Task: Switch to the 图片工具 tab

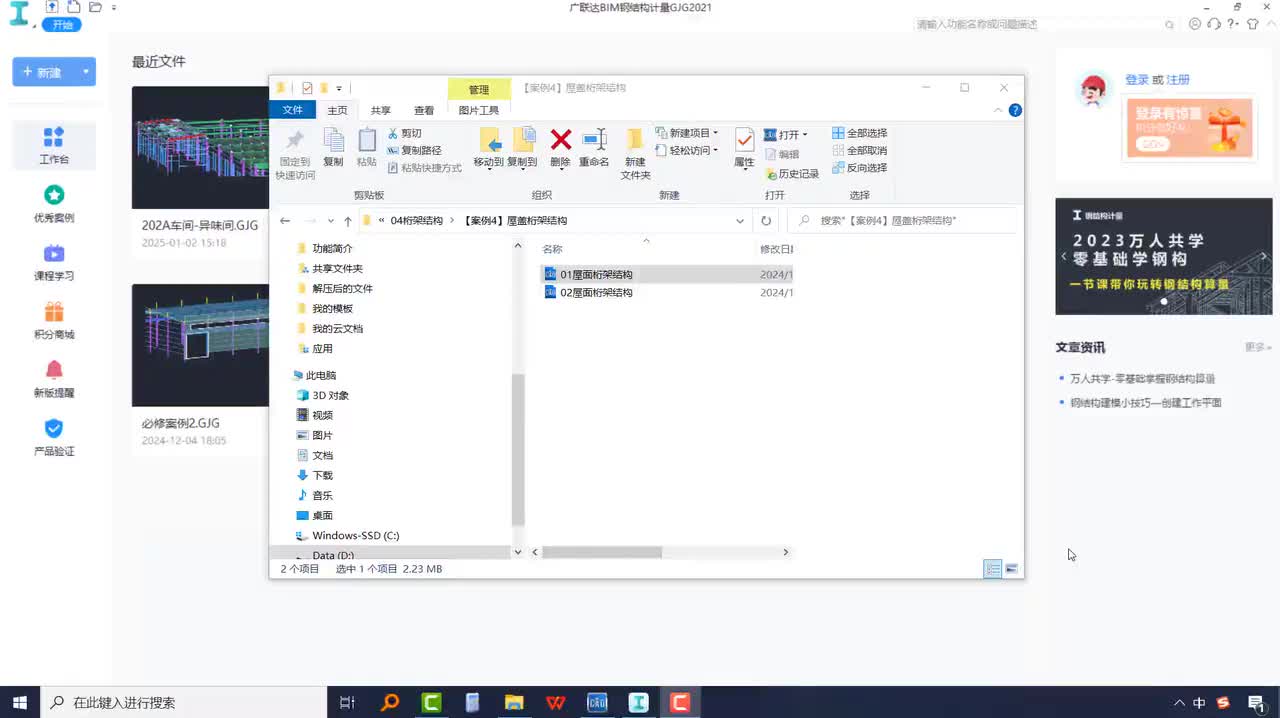Action: pyautogui.click(x=478, y=110)
